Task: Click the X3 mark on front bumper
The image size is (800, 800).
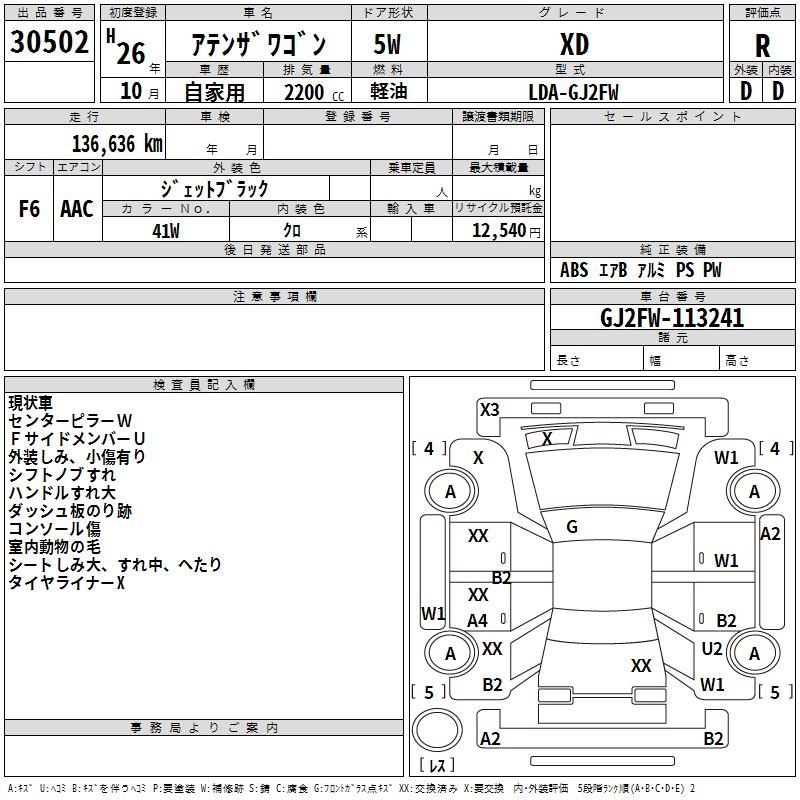Action: point(489,409)
